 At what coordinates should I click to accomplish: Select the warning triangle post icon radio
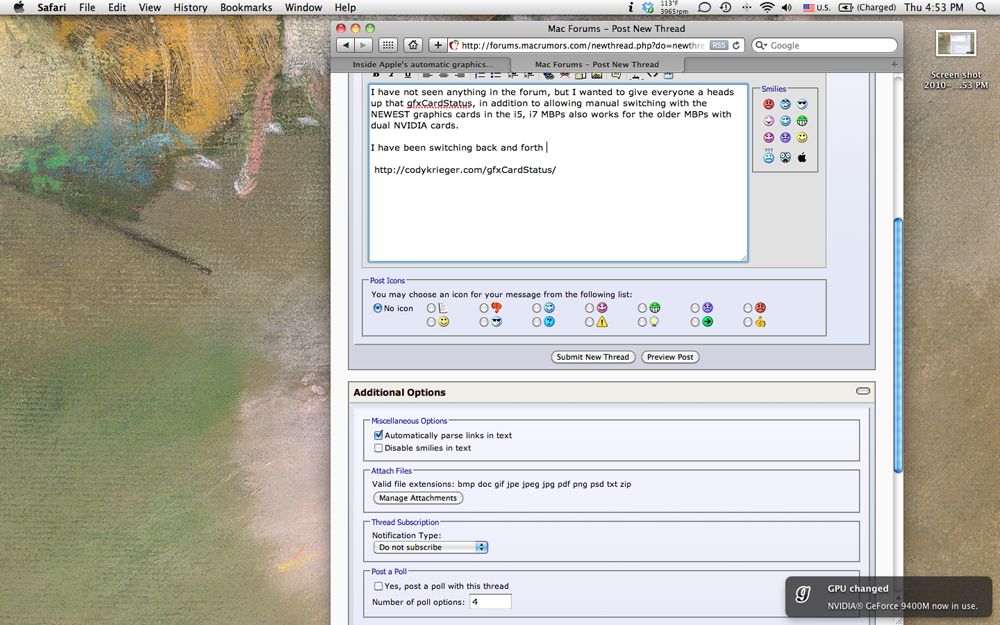click(x=589, y=323)
